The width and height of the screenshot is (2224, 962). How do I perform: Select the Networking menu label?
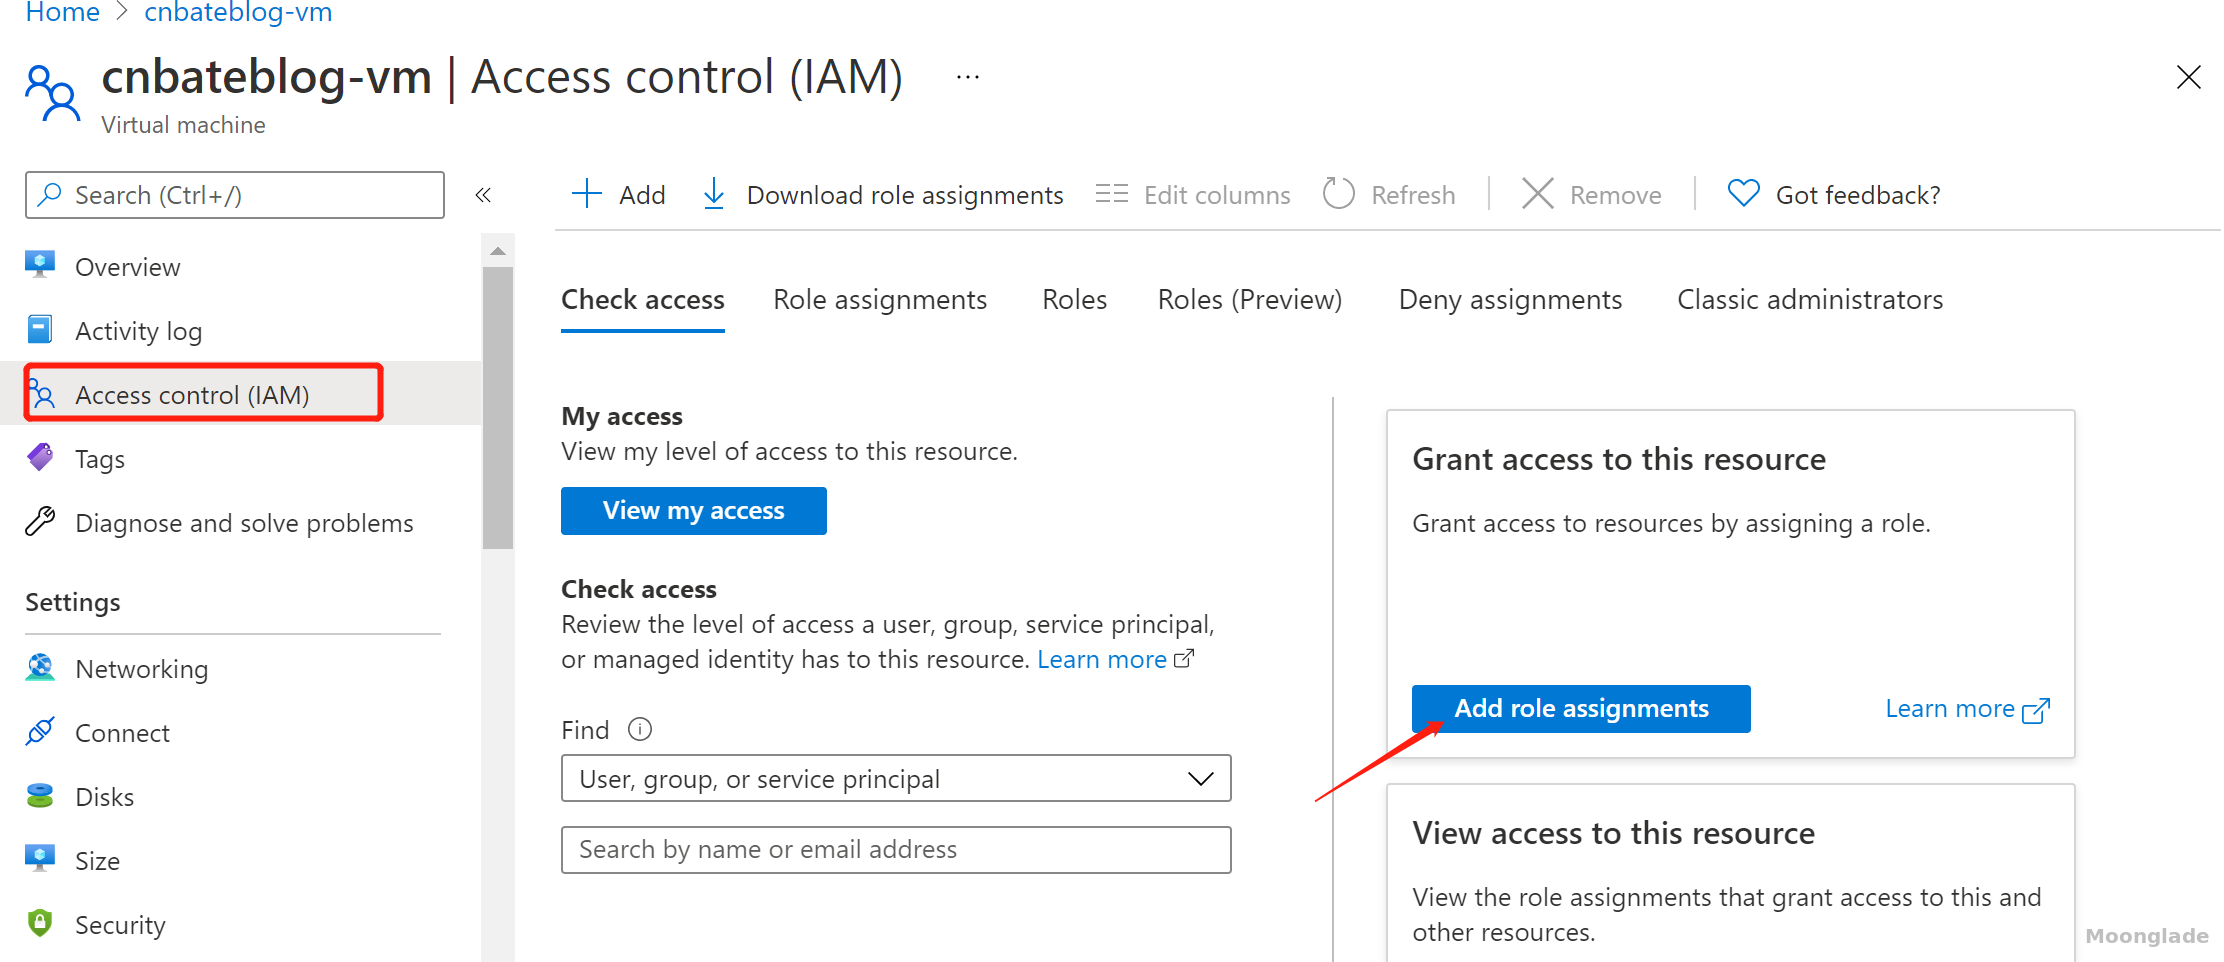click(x=142, y=669)
